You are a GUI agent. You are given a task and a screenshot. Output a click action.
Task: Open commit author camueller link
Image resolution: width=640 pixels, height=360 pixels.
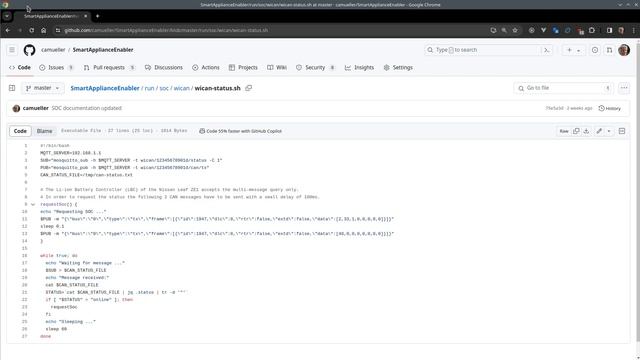[36, 108]
